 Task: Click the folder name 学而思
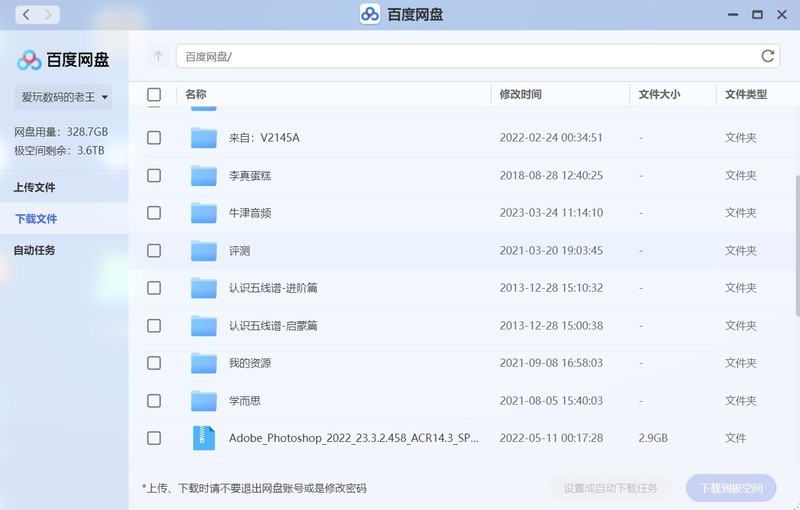coord(245,401)
